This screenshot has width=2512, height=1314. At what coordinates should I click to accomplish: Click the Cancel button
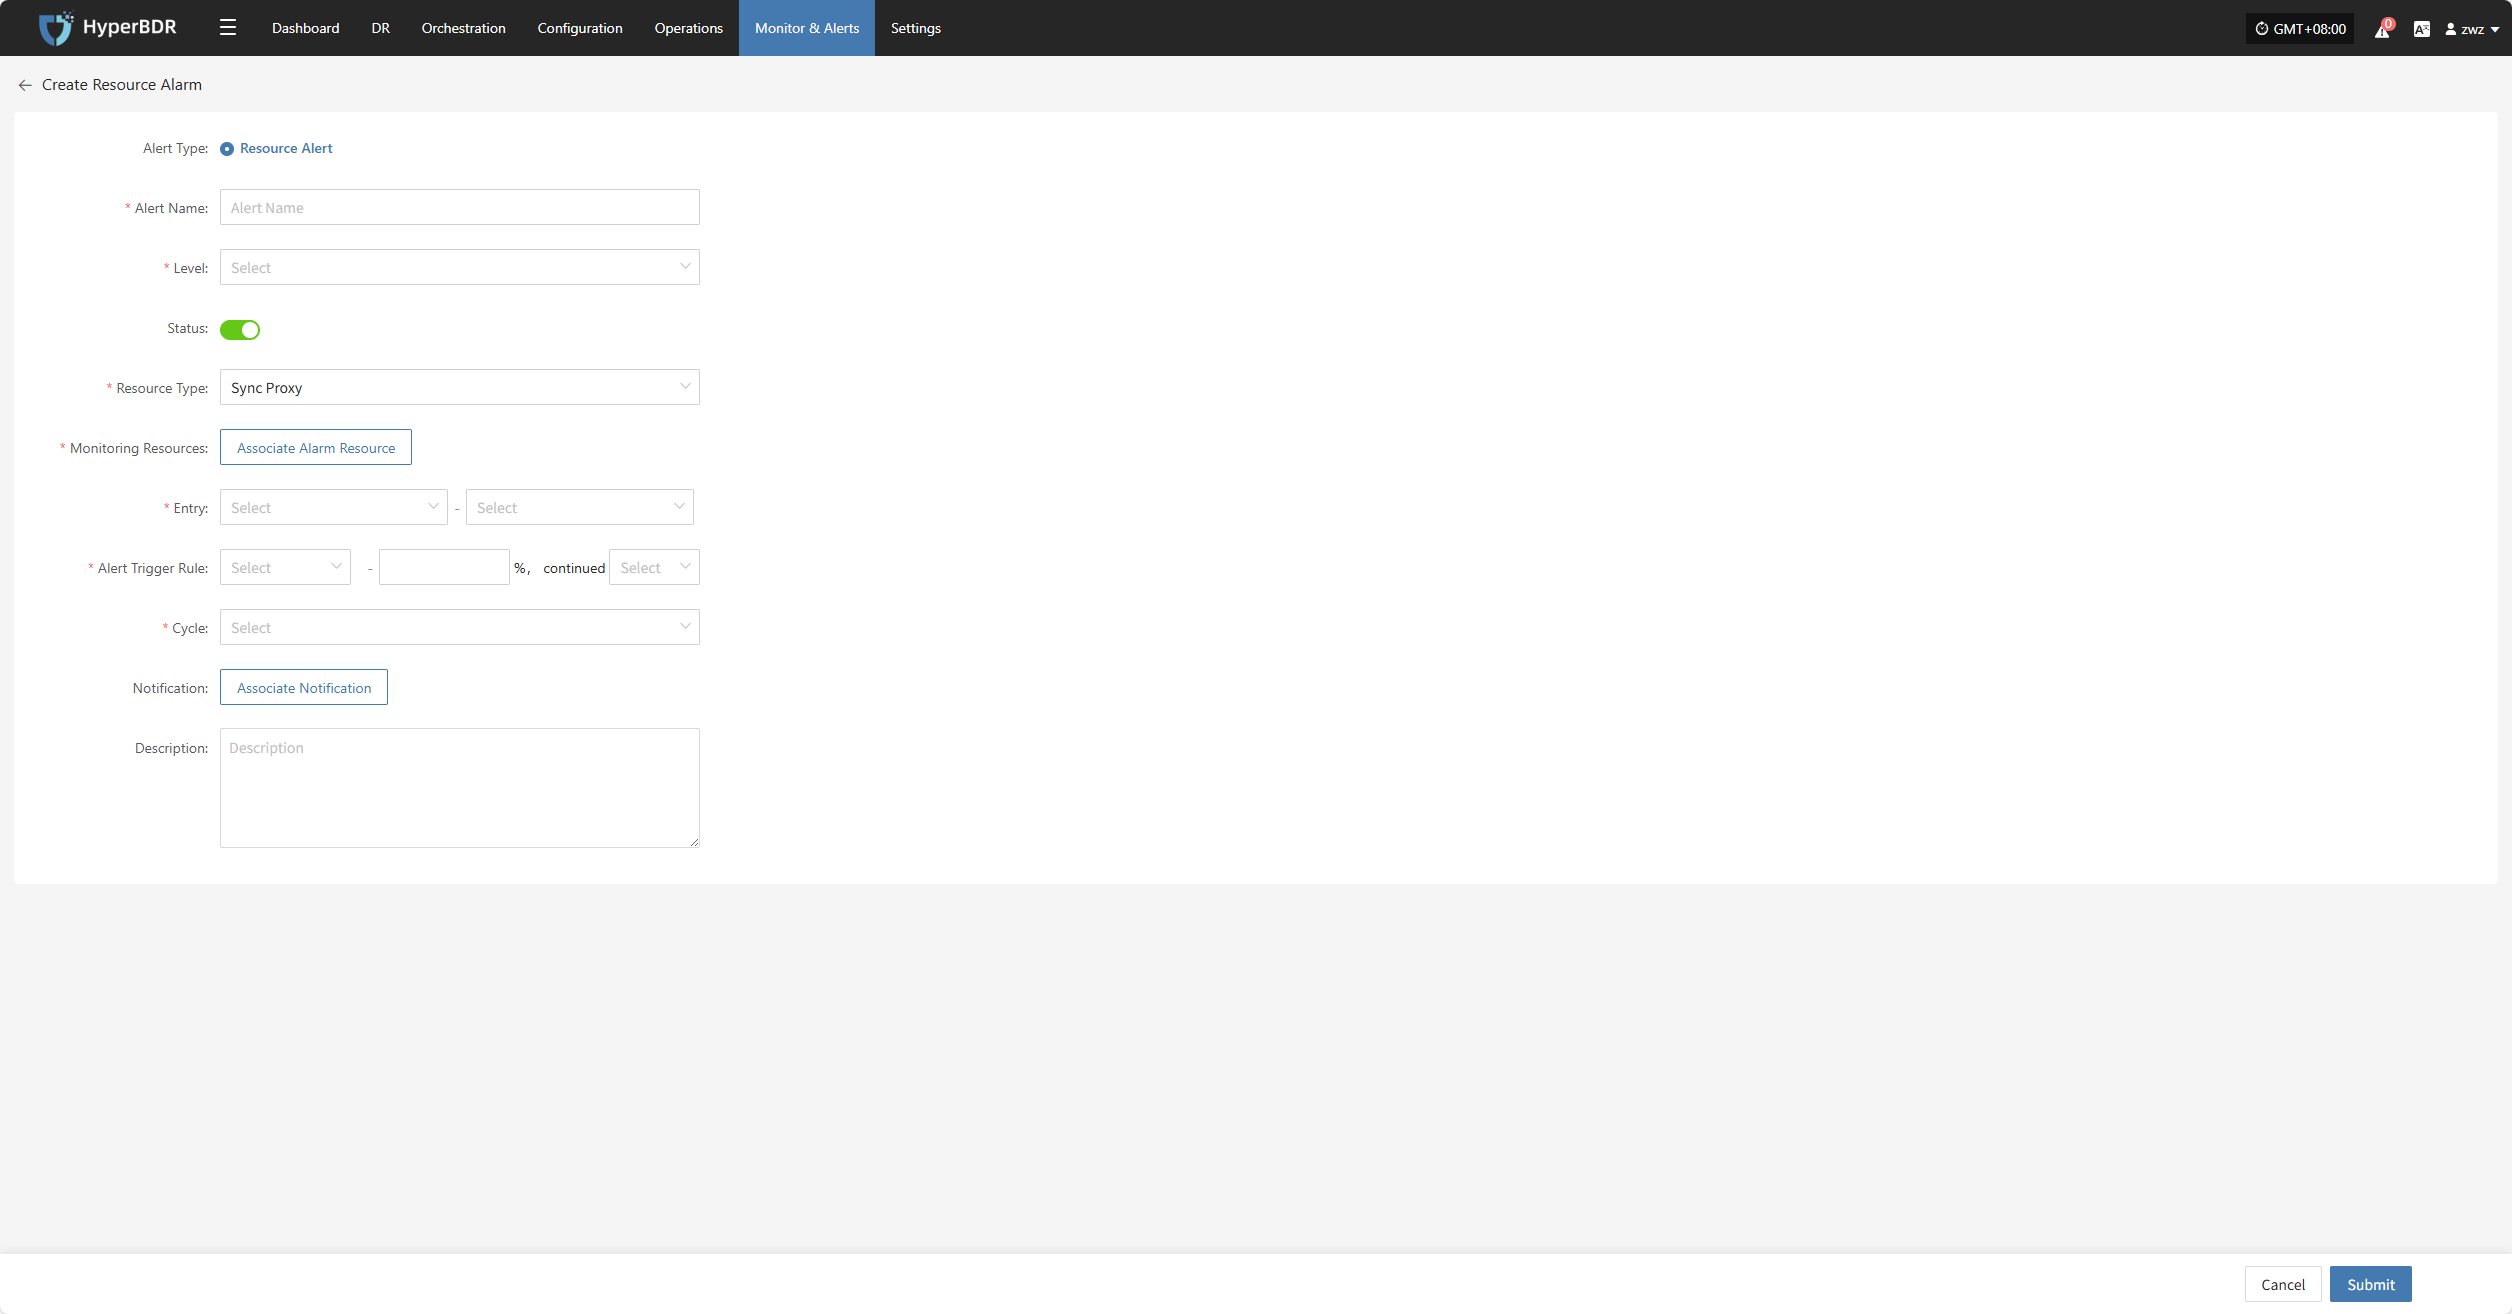[2283, 1284]
